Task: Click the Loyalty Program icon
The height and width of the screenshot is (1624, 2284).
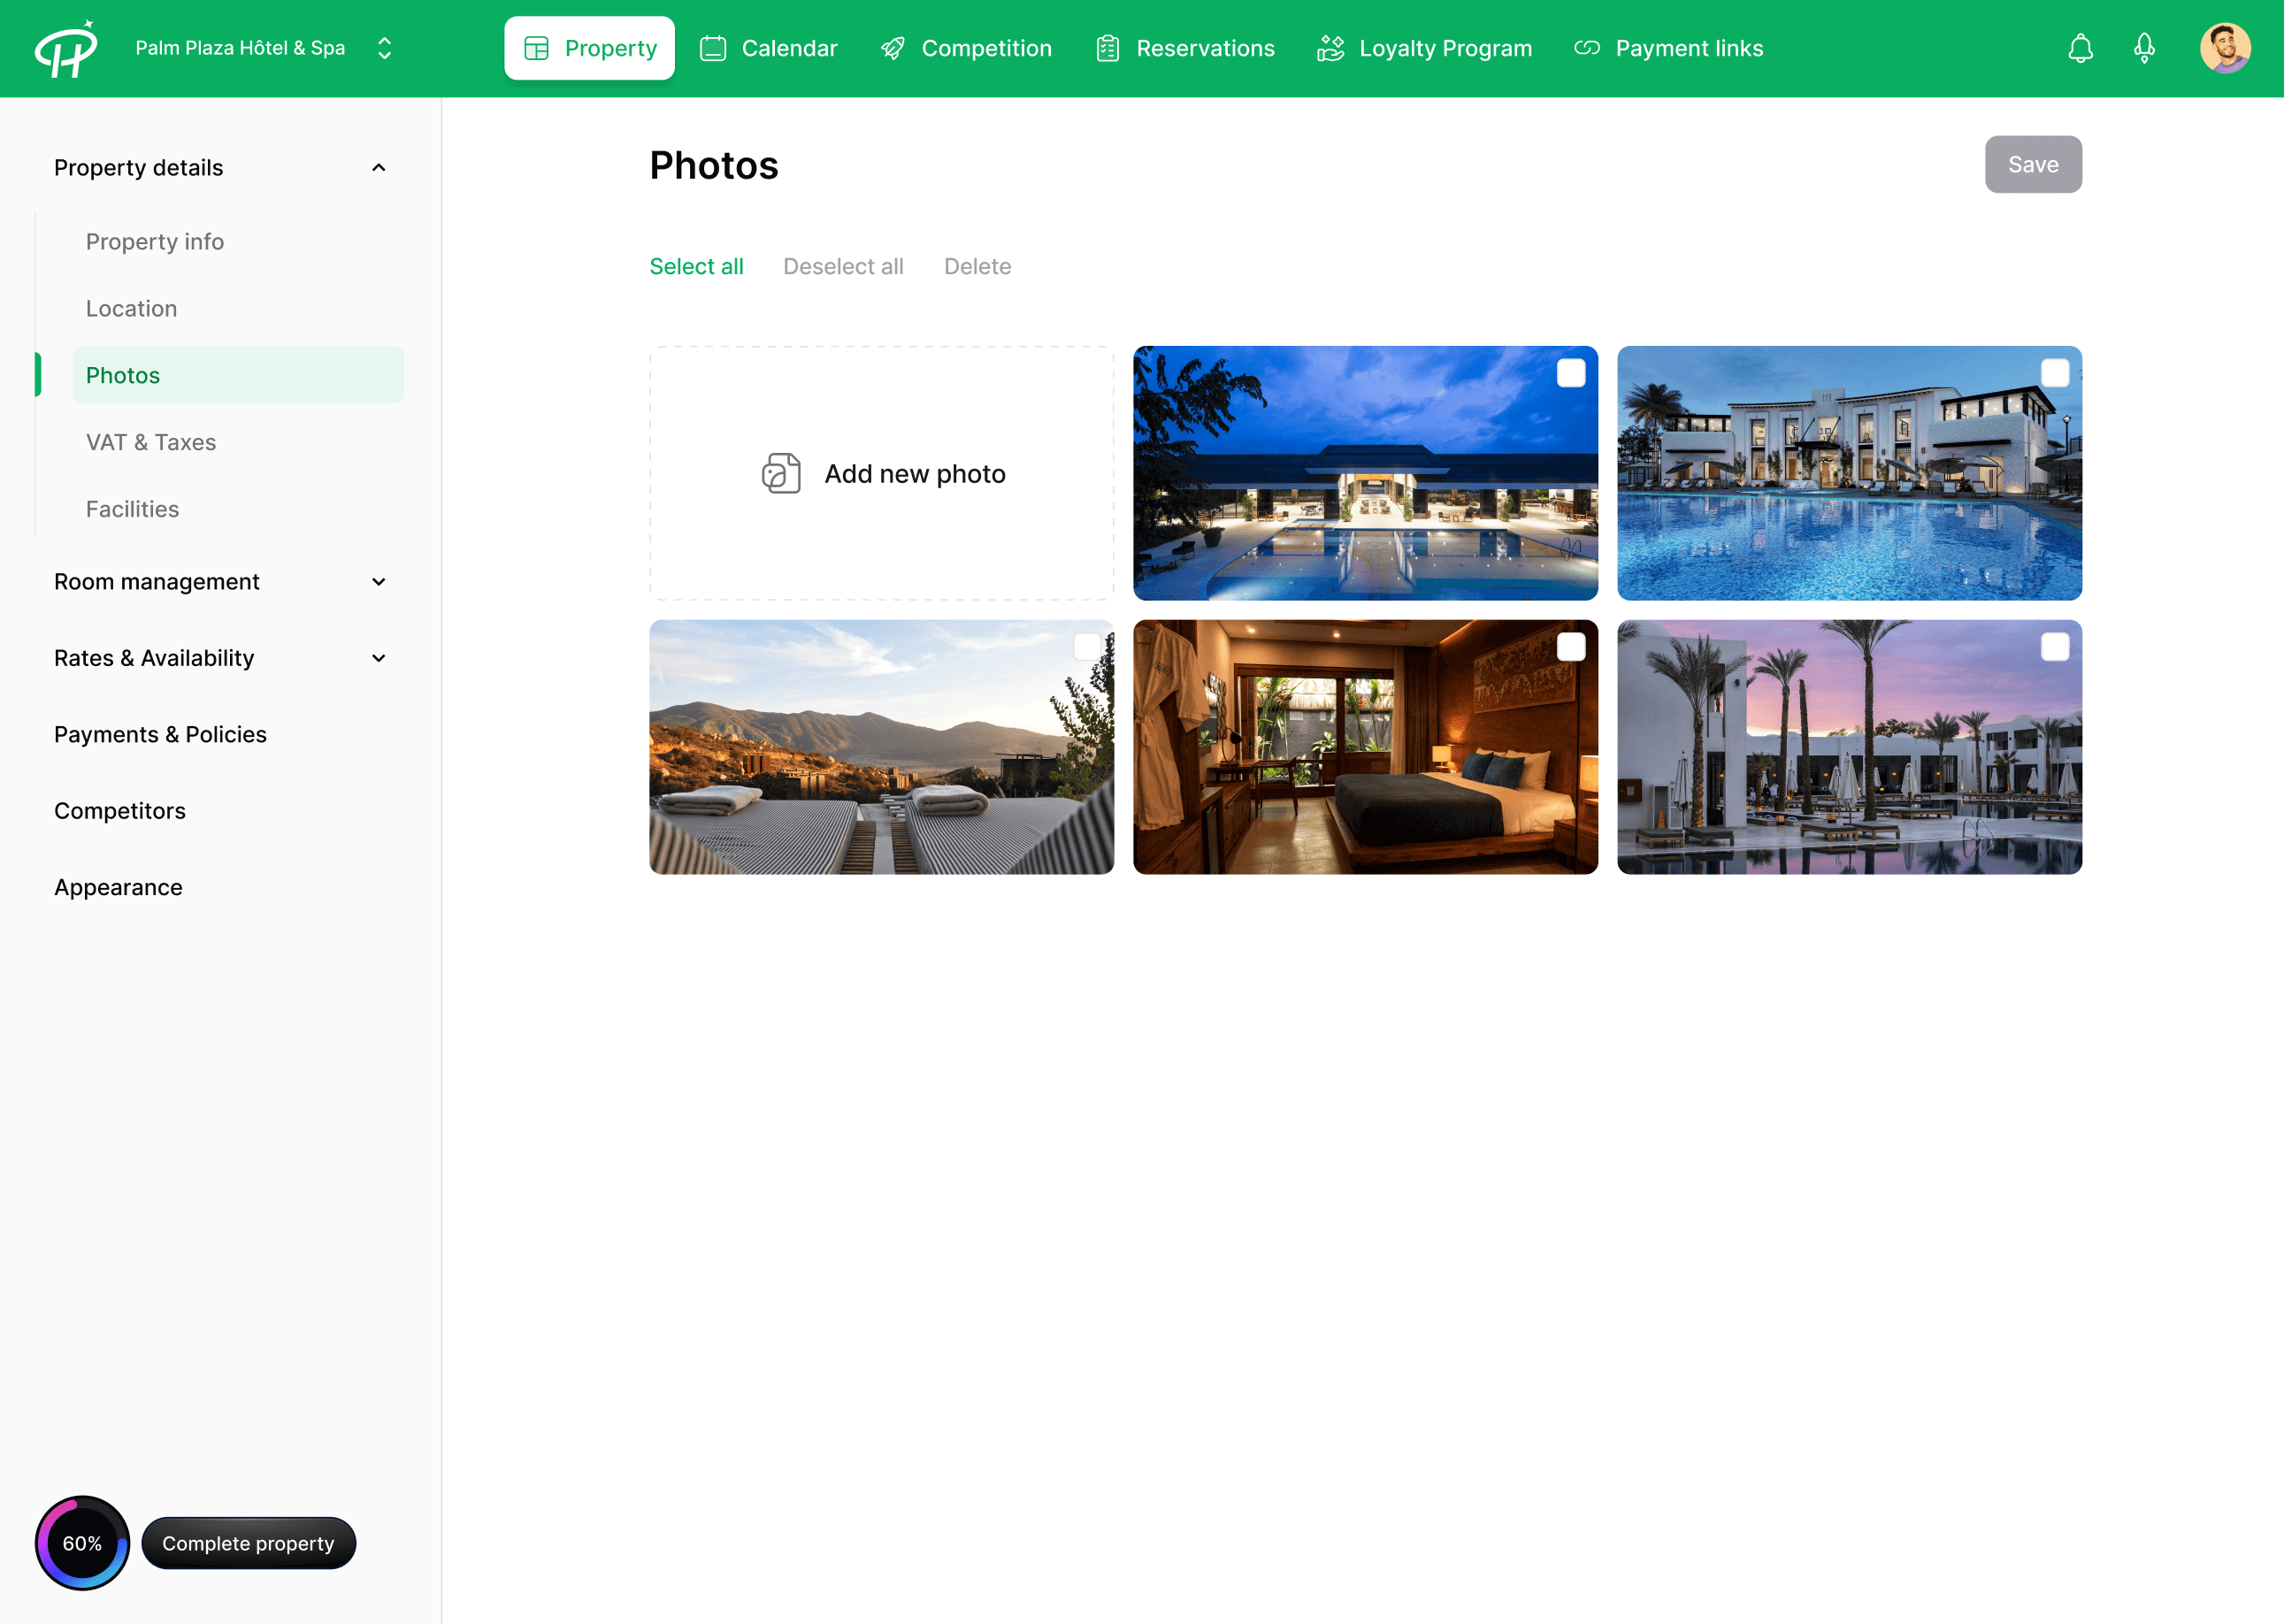Action: [1330, 48]
